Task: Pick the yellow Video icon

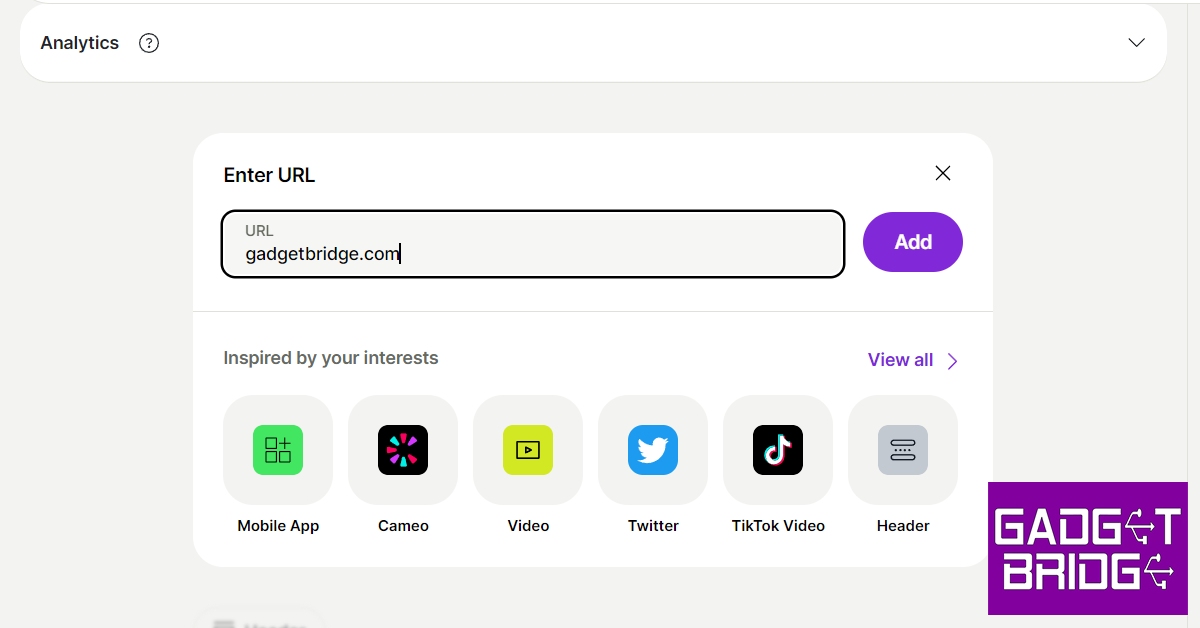Action: [528, 450]
